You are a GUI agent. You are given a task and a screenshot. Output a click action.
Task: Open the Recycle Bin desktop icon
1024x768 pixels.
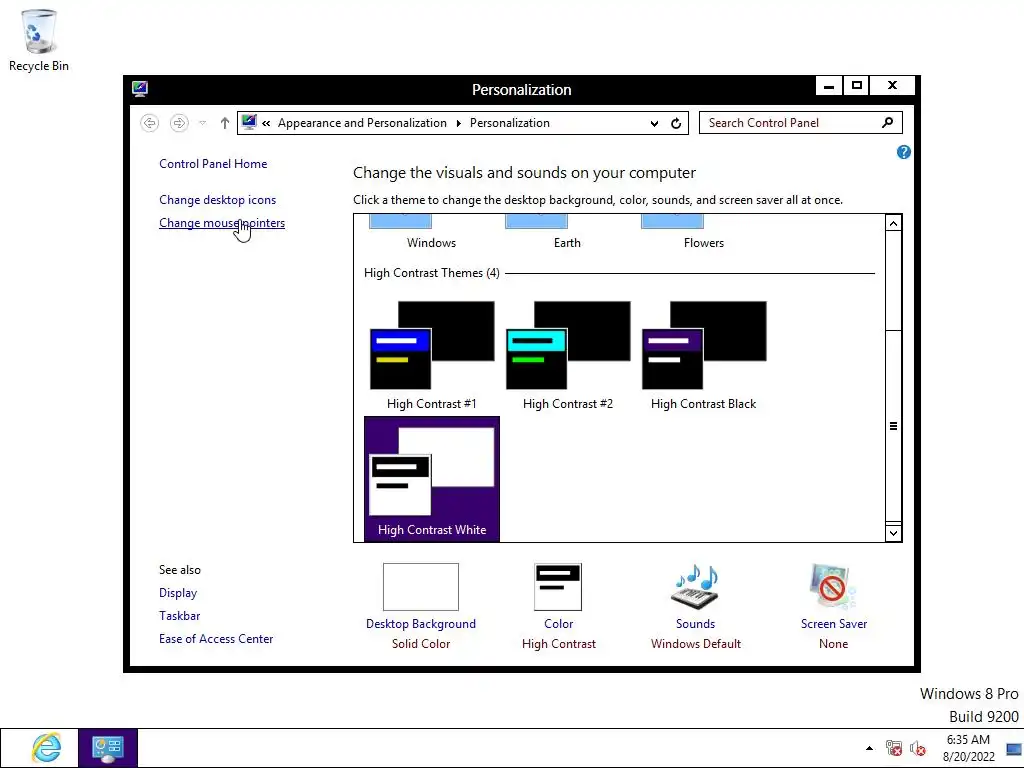(x=39, y=40)
